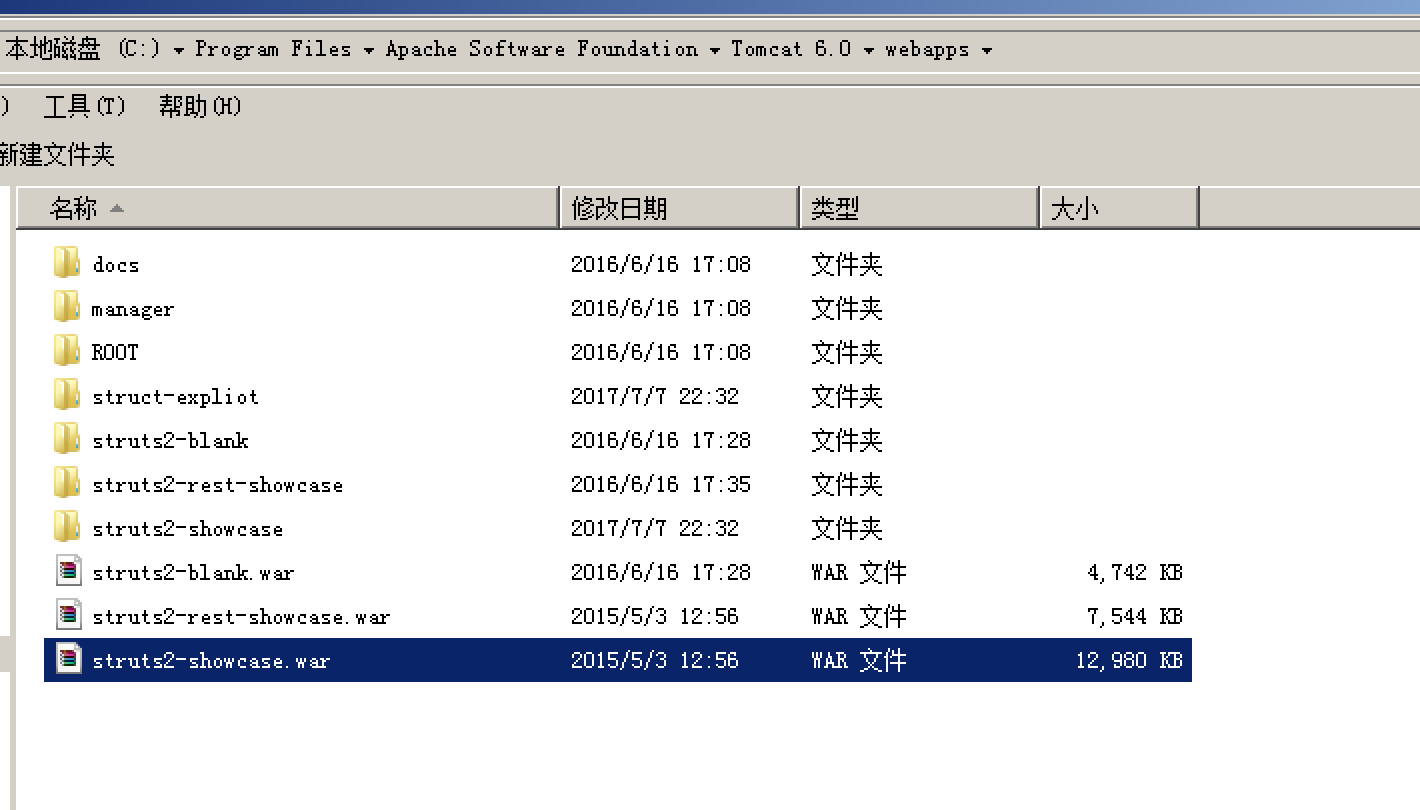Select the manager folder name

click(x=133, y=309)
